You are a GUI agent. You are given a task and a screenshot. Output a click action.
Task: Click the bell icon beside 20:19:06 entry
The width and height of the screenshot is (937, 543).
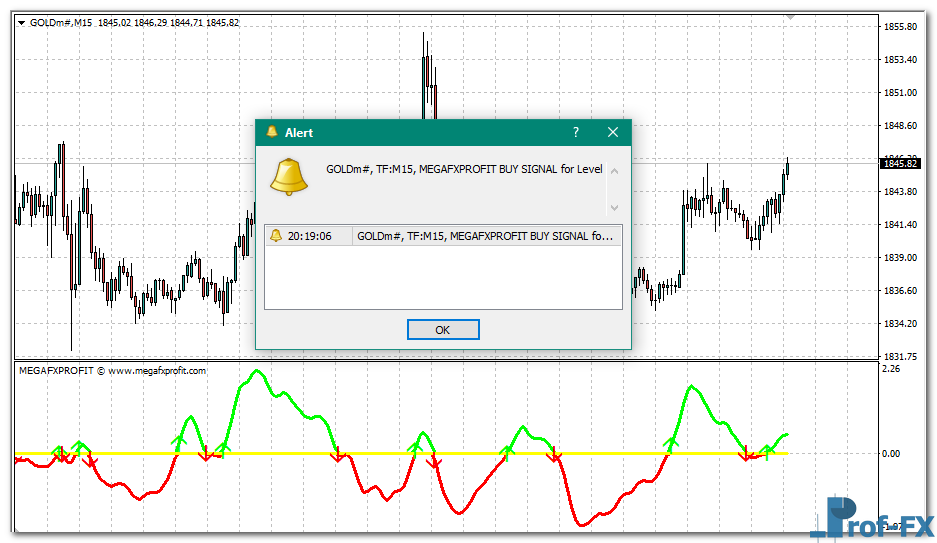276,236
